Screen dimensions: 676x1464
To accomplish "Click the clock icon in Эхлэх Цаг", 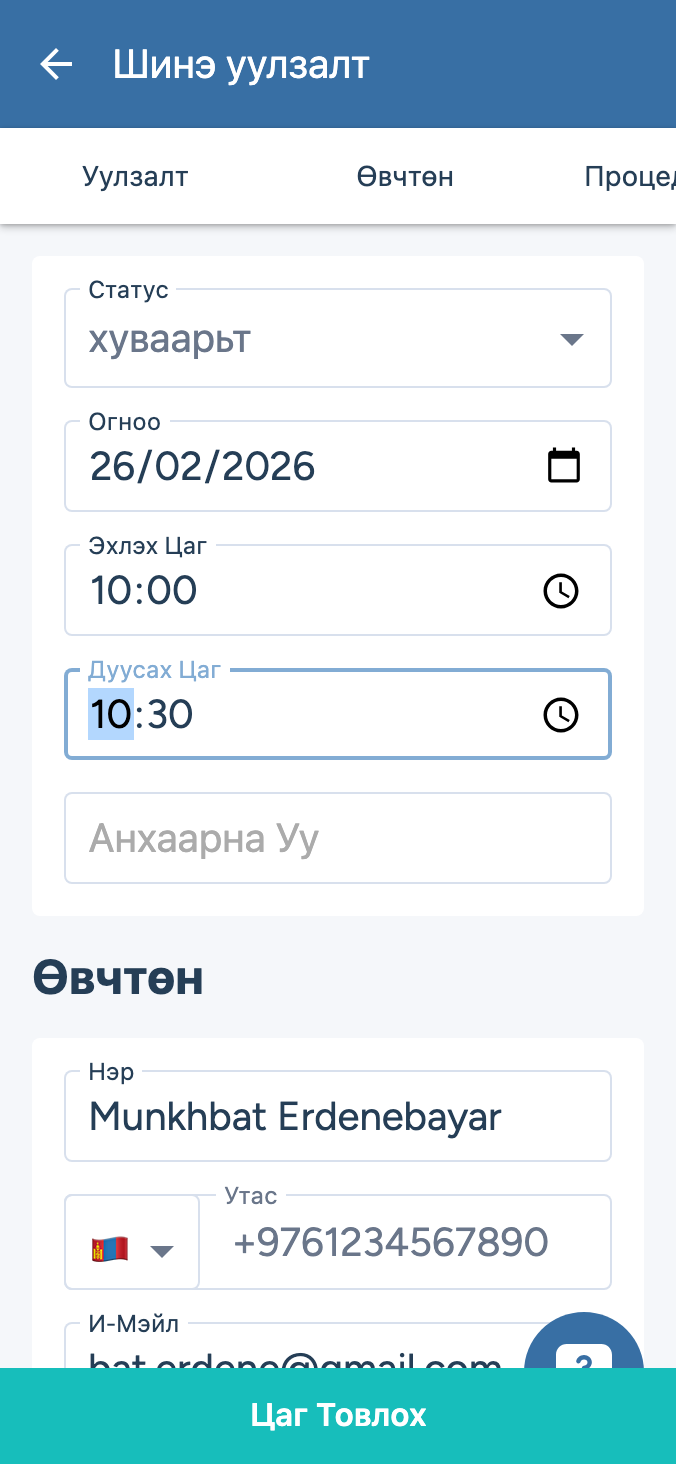I will pos(561,590).
